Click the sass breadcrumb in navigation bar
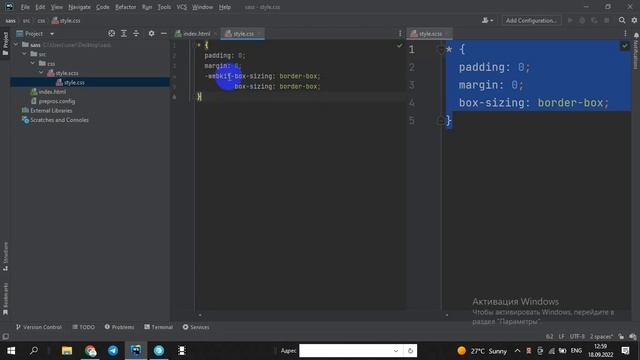Viewport: 640px width, 360px height. coord(11,21)
